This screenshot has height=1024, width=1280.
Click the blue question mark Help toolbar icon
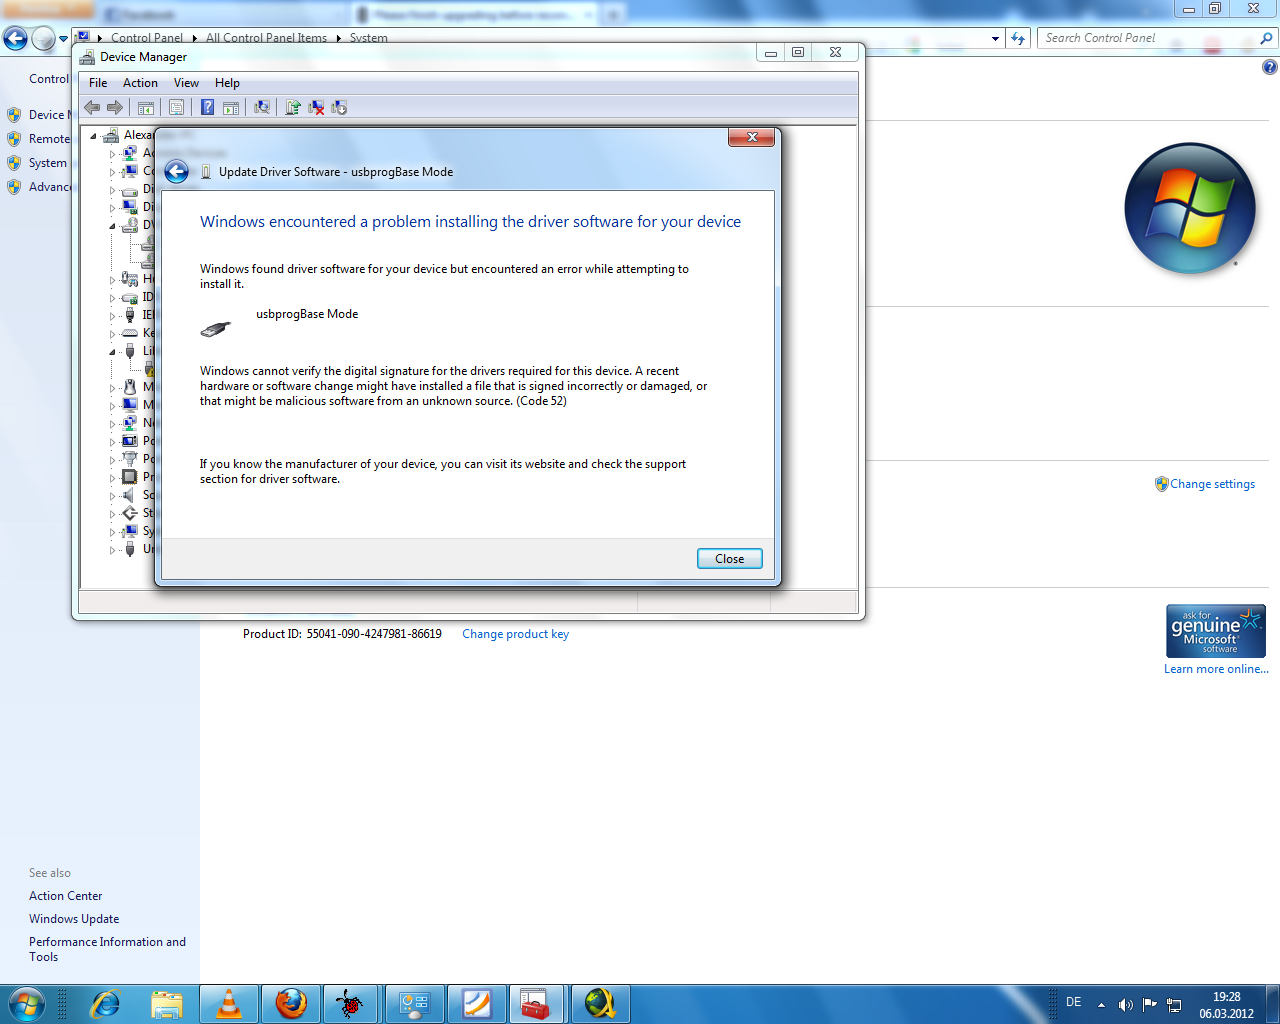(x=207, y=107)
